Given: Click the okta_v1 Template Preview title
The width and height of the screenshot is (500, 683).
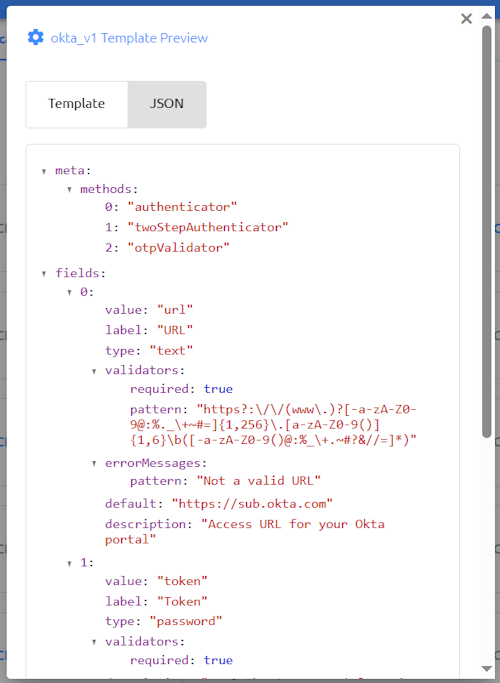Looking at the screenshot, I should point(129,38).
